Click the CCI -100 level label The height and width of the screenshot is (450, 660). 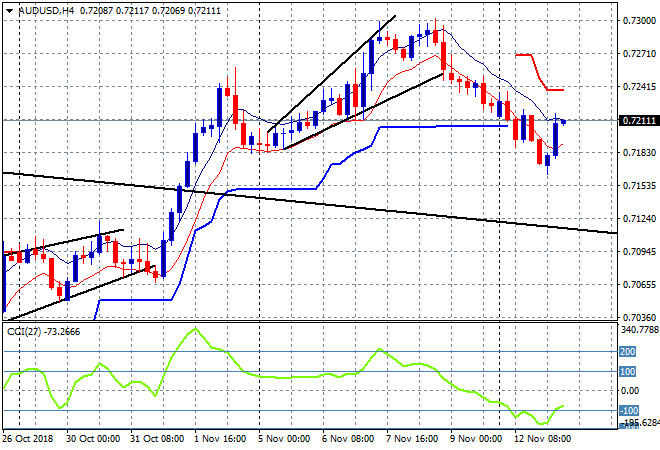pyautogui.click(x=627, y=410)
